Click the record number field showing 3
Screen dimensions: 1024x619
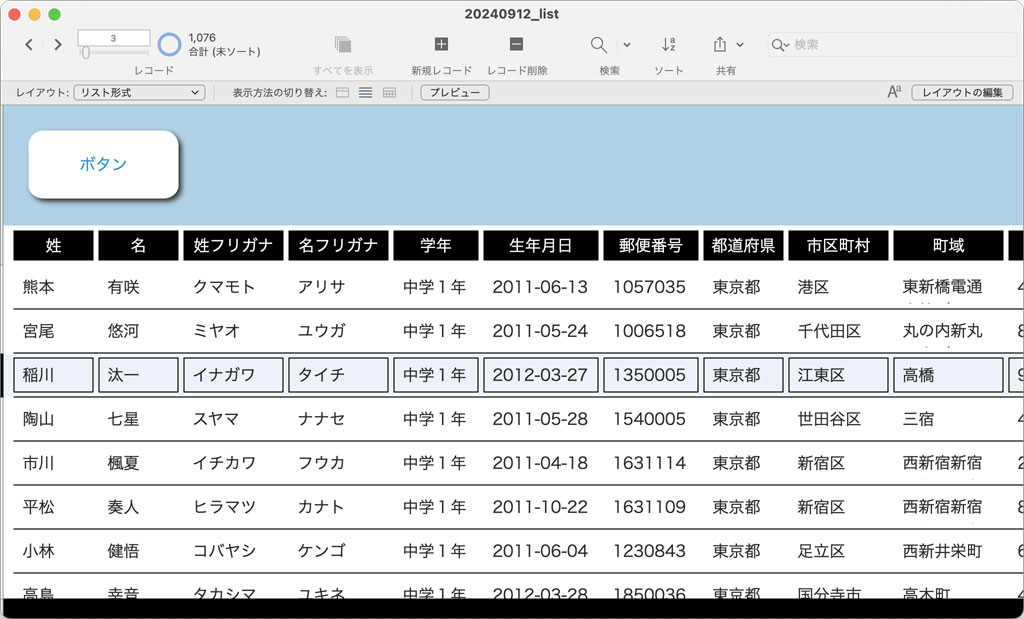tap(114, 38)
